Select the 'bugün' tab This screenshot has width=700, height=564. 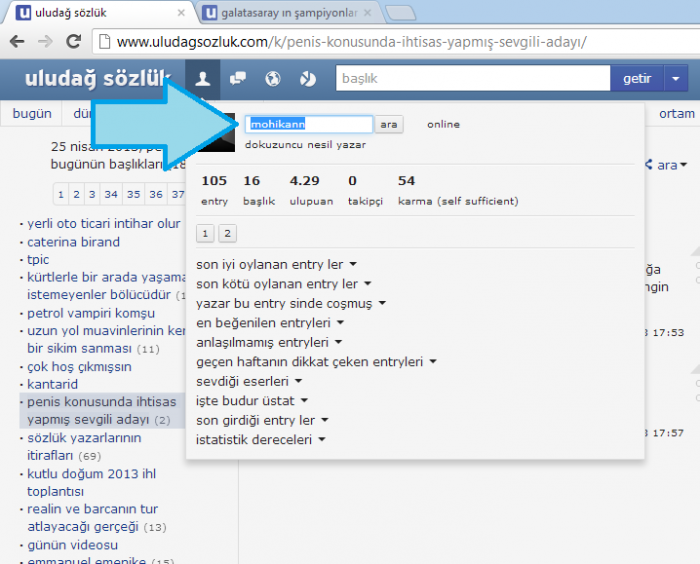click(32, 114)
